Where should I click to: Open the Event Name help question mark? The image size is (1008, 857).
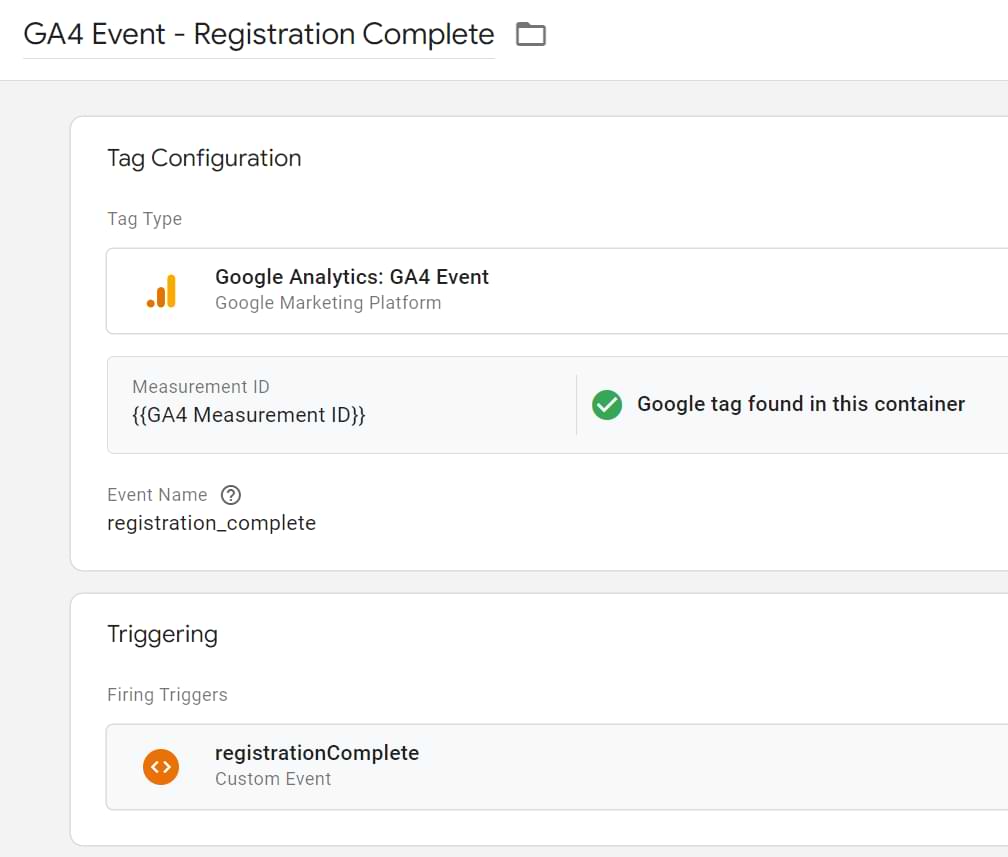(231, 495)
